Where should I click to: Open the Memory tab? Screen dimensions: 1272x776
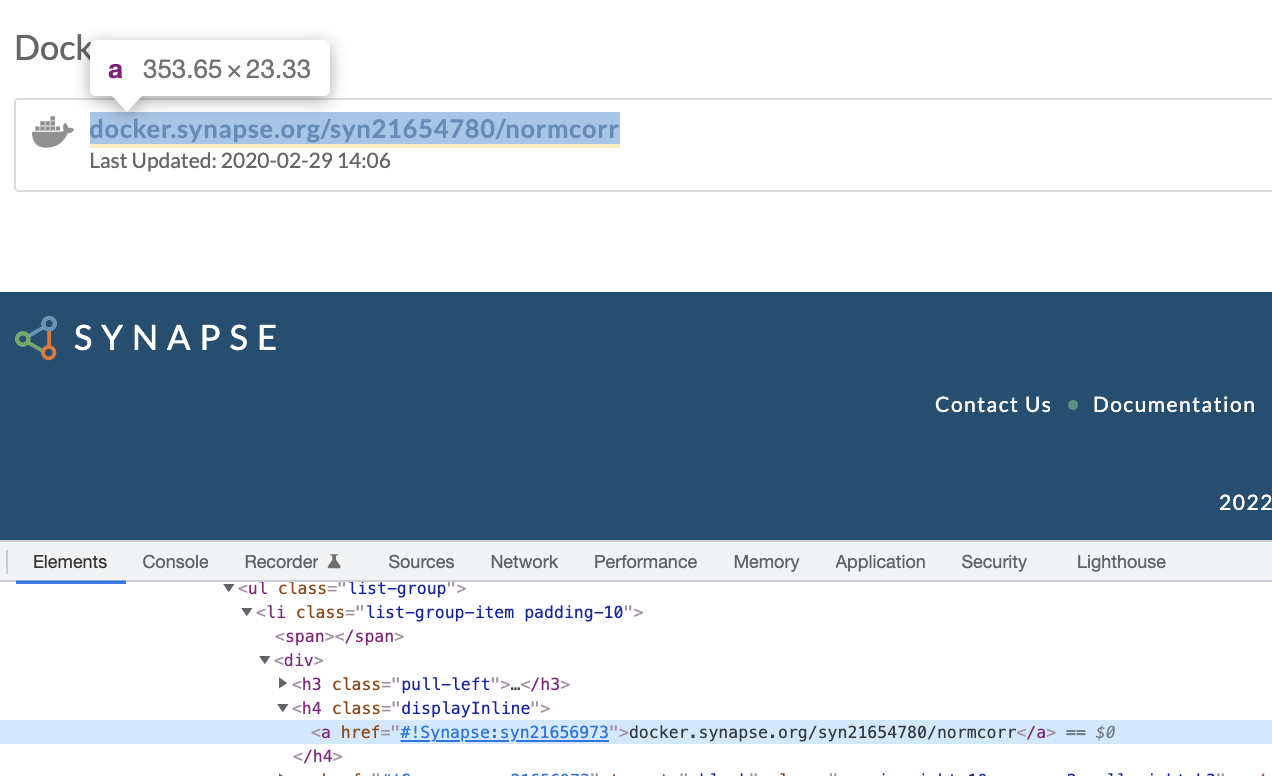coord(766,562)
